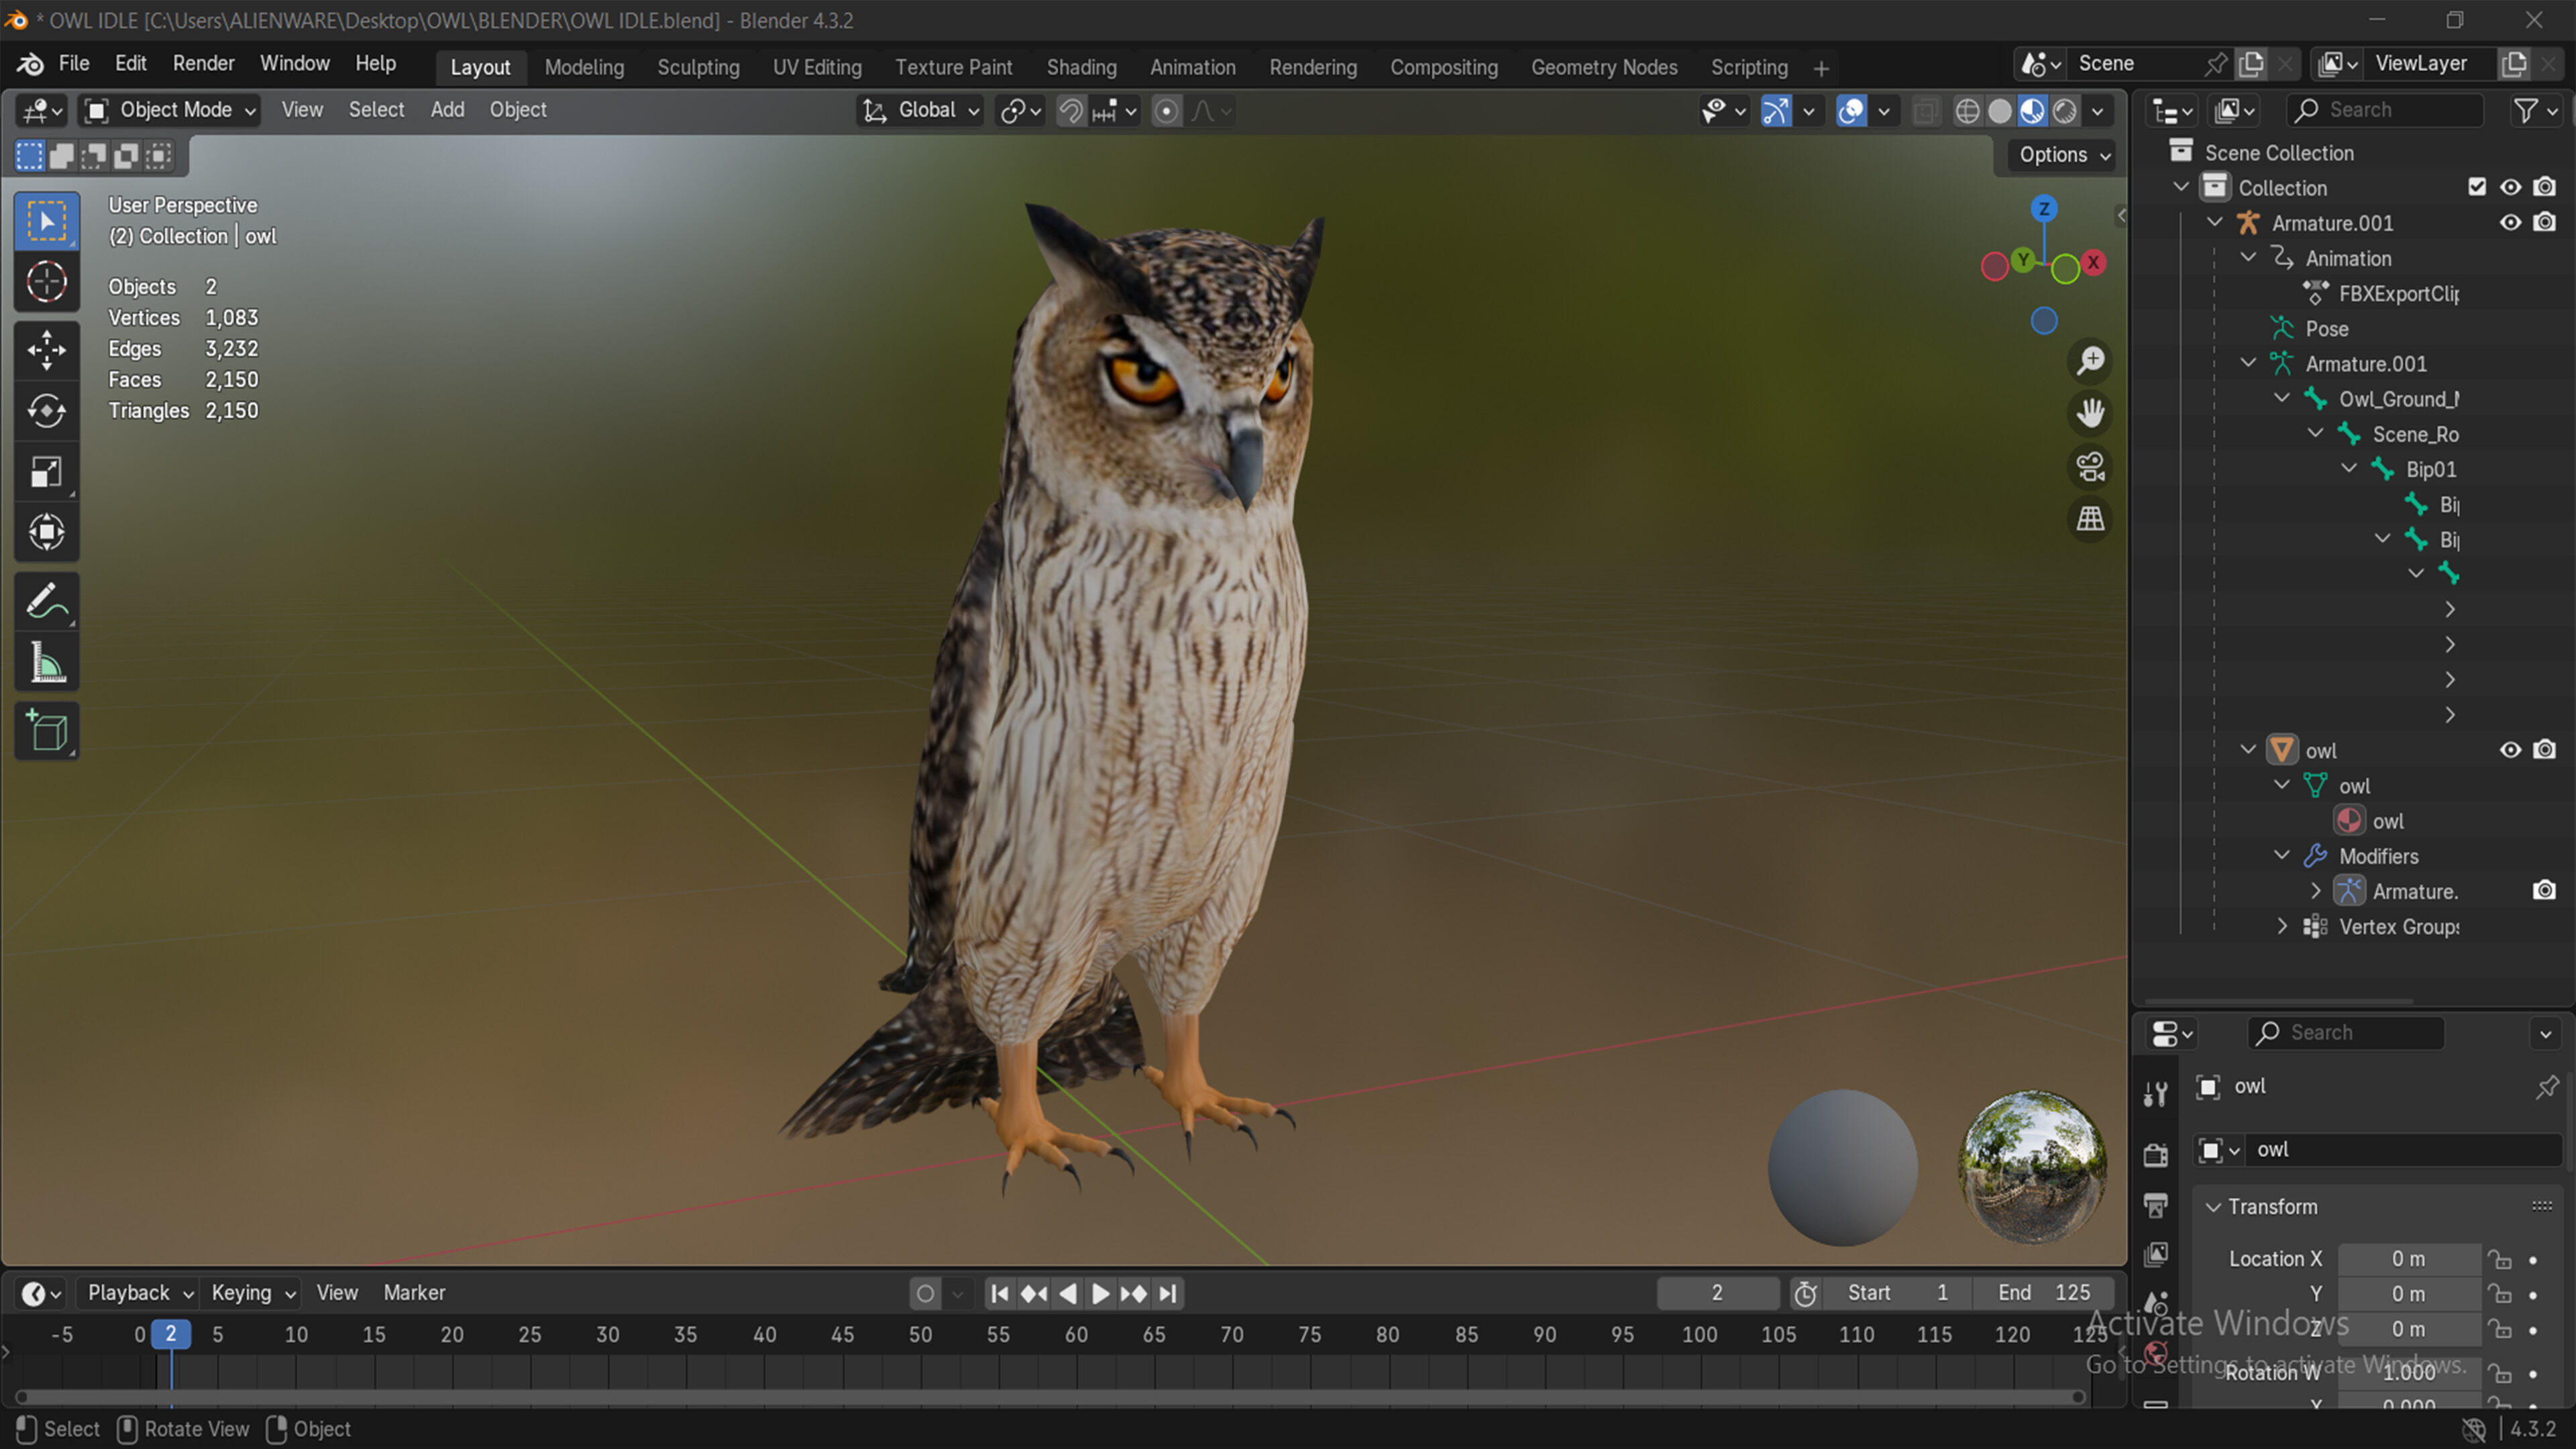Collapse the Modifiers tree item
The height and width of the screenshot is (1449, 2576).
[x=2281, y=856]
